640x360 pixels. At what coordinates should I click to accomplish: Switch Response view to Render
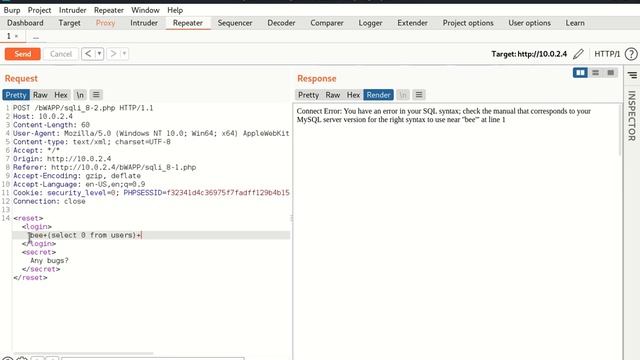(378, 95)
